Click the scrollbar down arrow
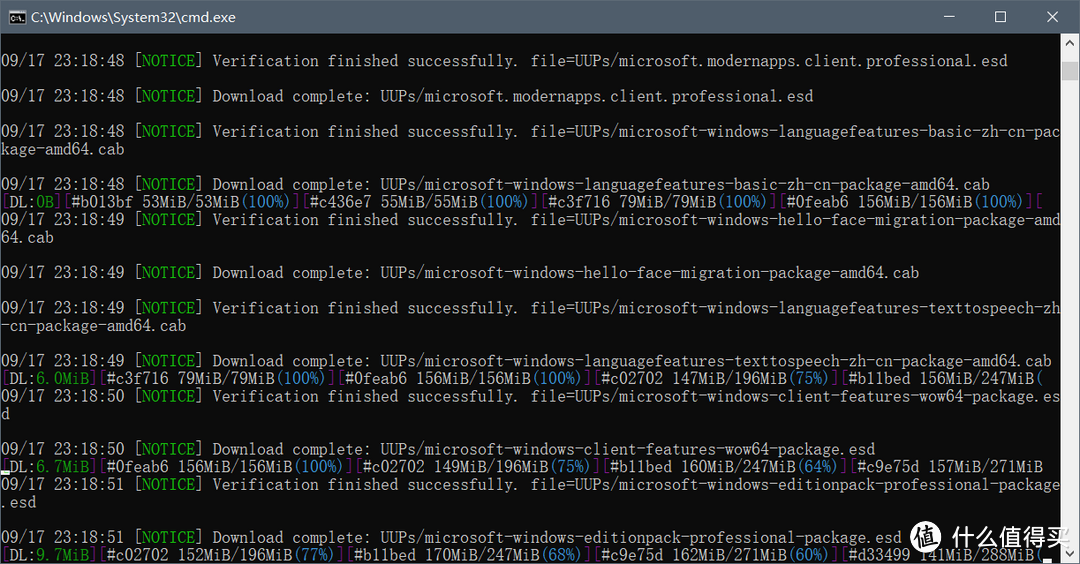 coord(1070,555)
